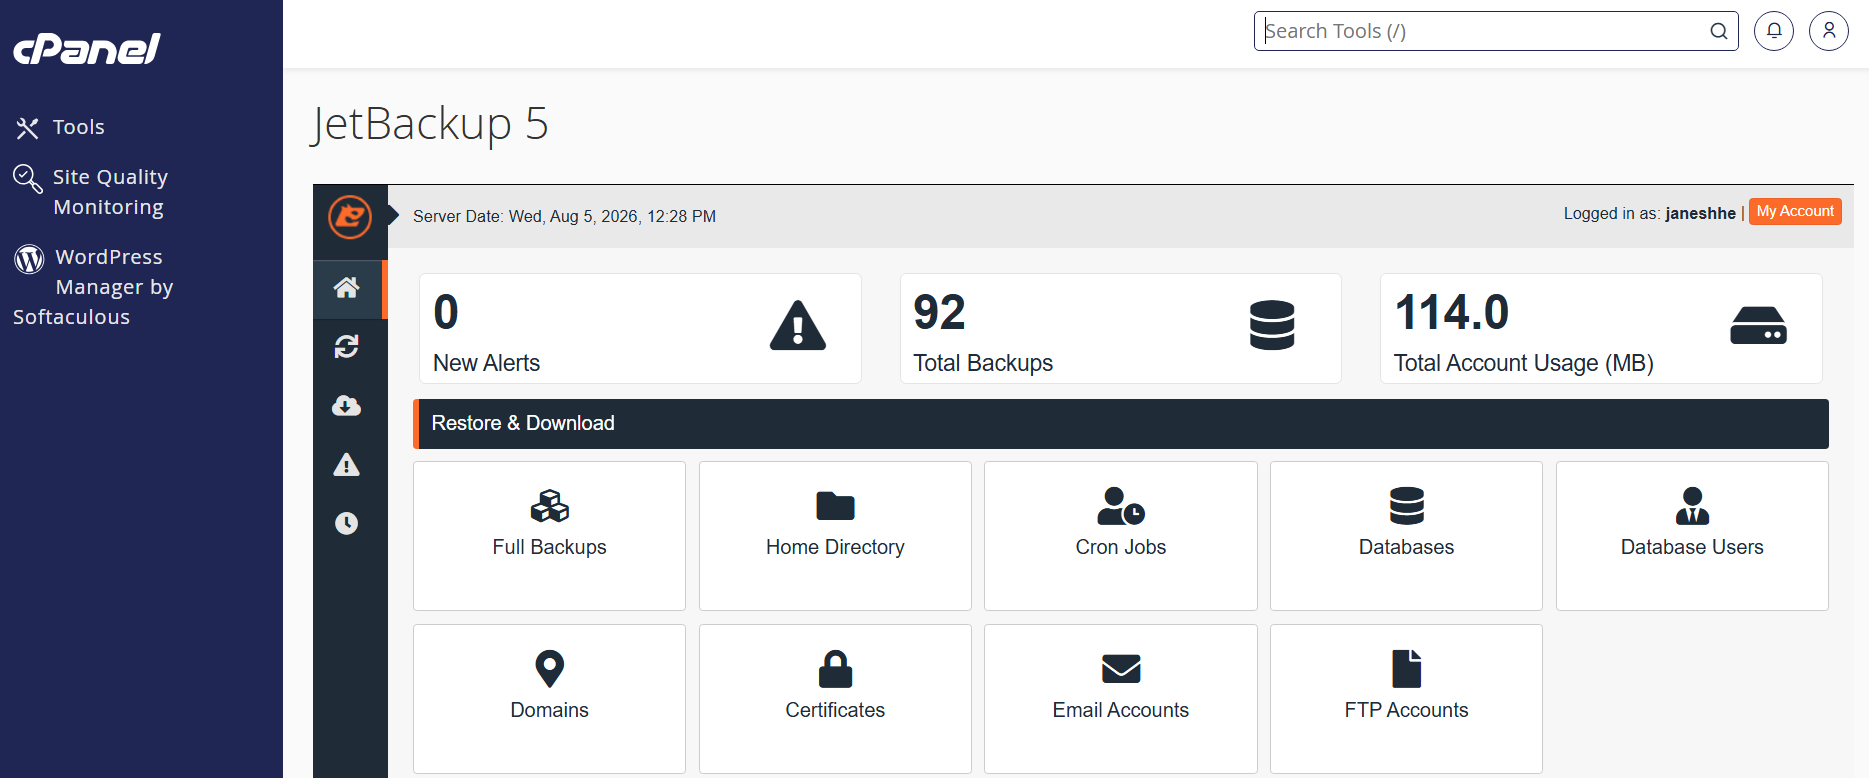Open Home Directory restore tile
This screenshot has width=1869, height=778.
click(835, 536)
